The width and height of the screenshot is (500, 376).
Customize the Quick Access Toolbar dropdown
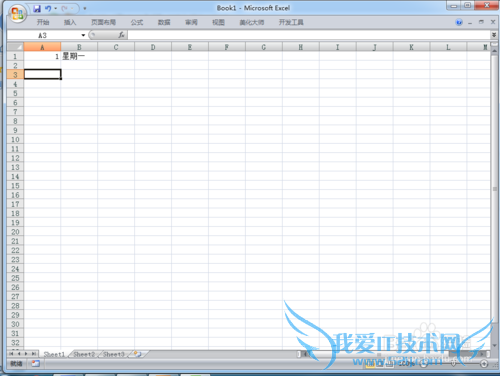tap(85, 8)
